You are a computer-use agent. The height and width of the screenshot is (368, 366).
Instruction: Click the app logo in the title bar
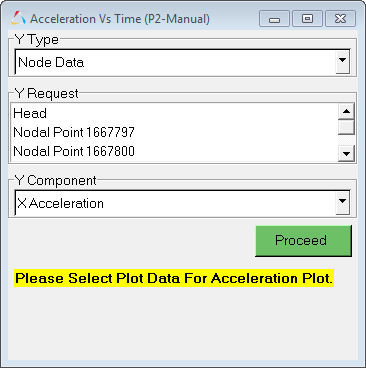click(x=18, y=19)
